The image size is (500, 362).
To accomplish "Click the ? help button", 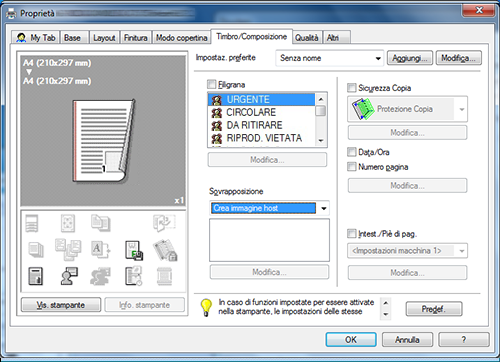I will pyautogui.click(x=464, y=340).
